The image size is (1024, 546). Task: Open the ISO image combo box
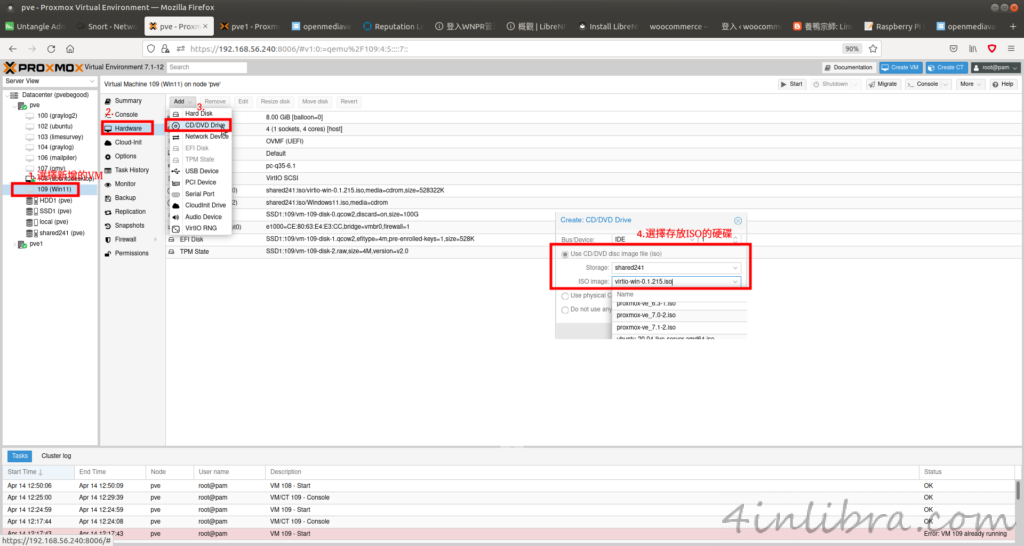[676, 281]
